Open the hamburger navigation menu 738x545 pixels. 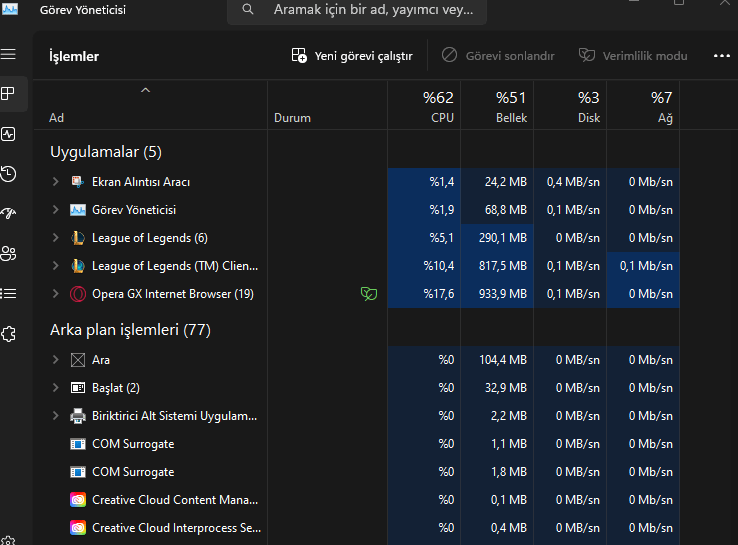pos(8,55)
